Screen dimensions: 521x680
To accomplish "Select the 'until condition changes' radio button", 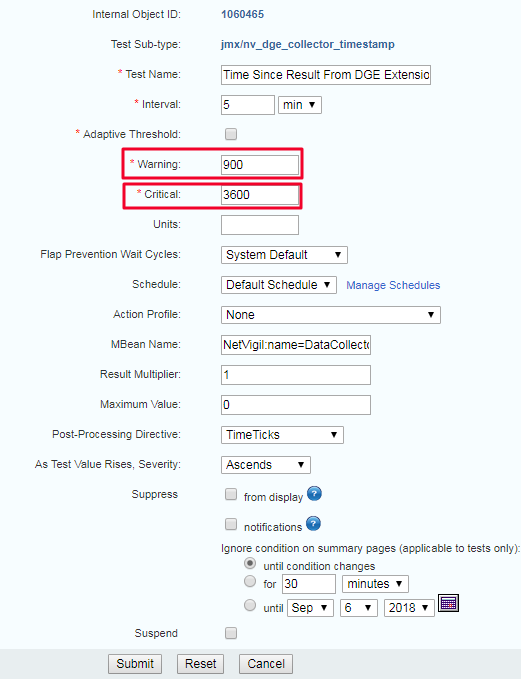I will 250,563.
